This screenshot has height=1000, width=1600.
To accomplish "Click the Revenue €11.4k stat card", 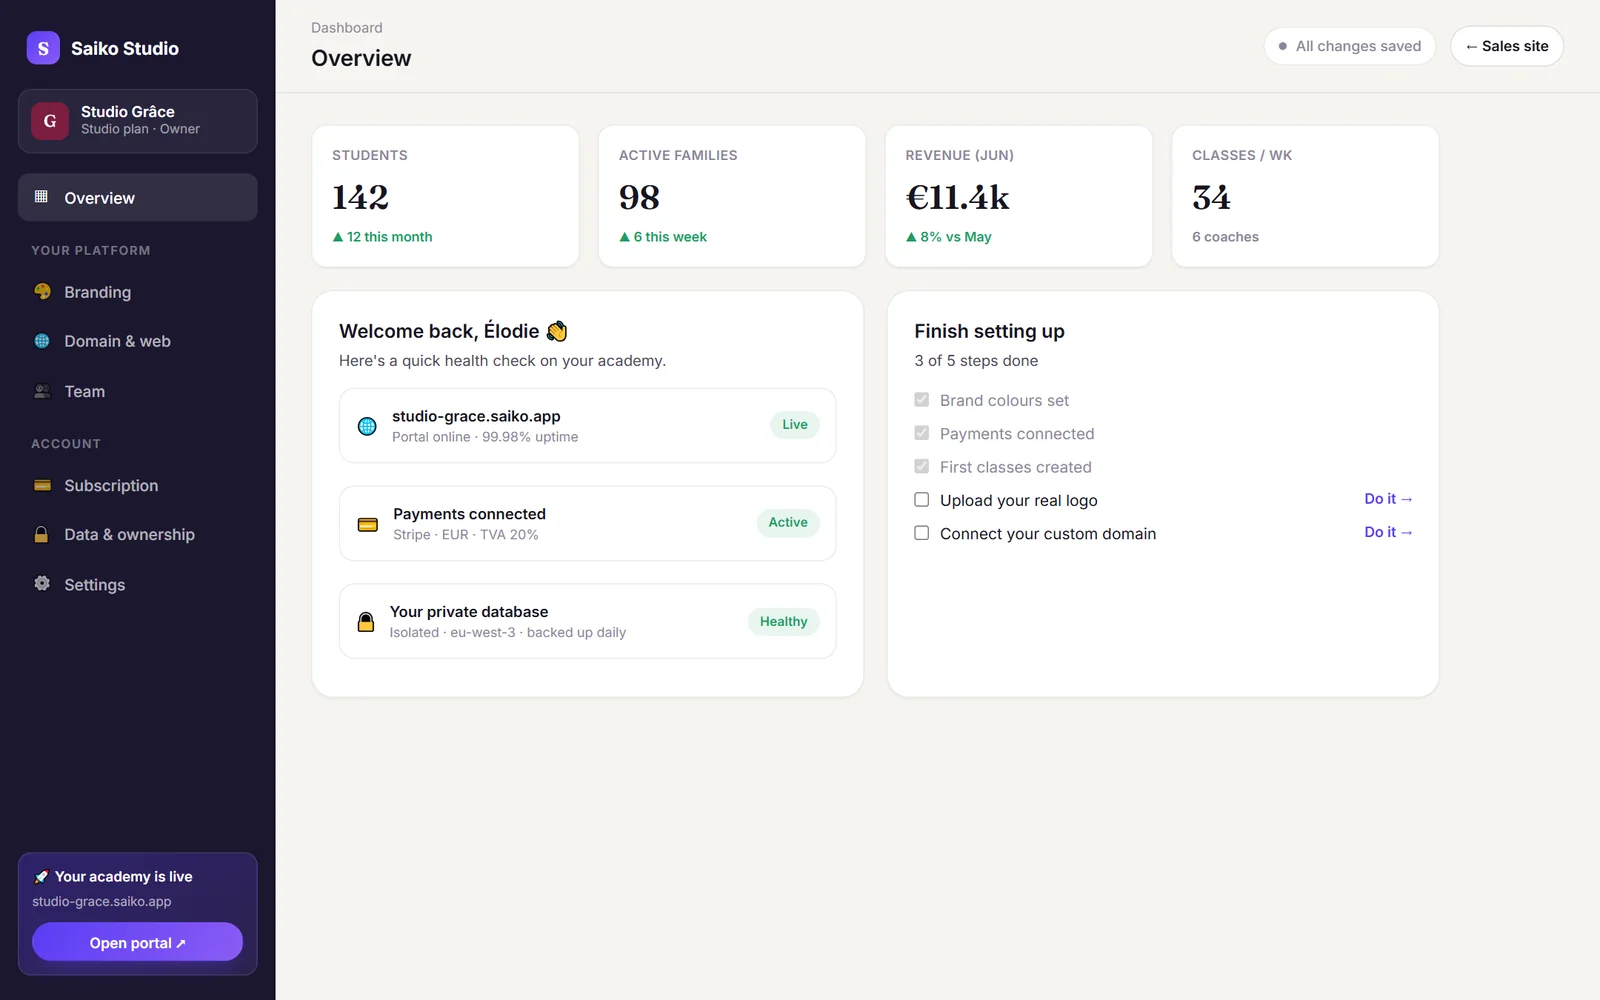I will 1018,196.
